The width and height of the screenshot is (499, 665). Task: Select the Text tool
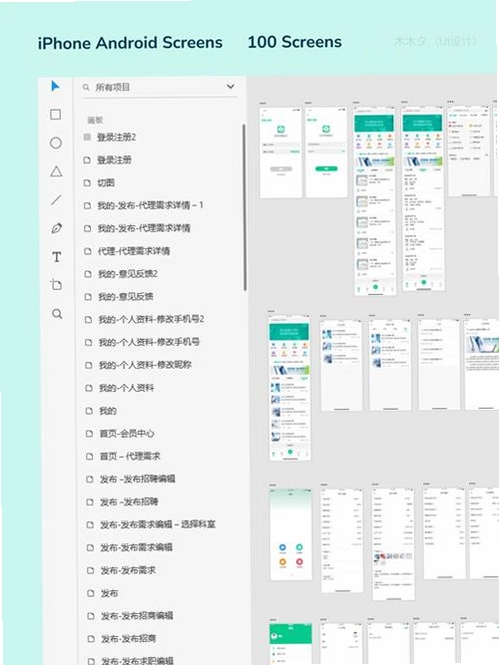click(x=57, y=257)
